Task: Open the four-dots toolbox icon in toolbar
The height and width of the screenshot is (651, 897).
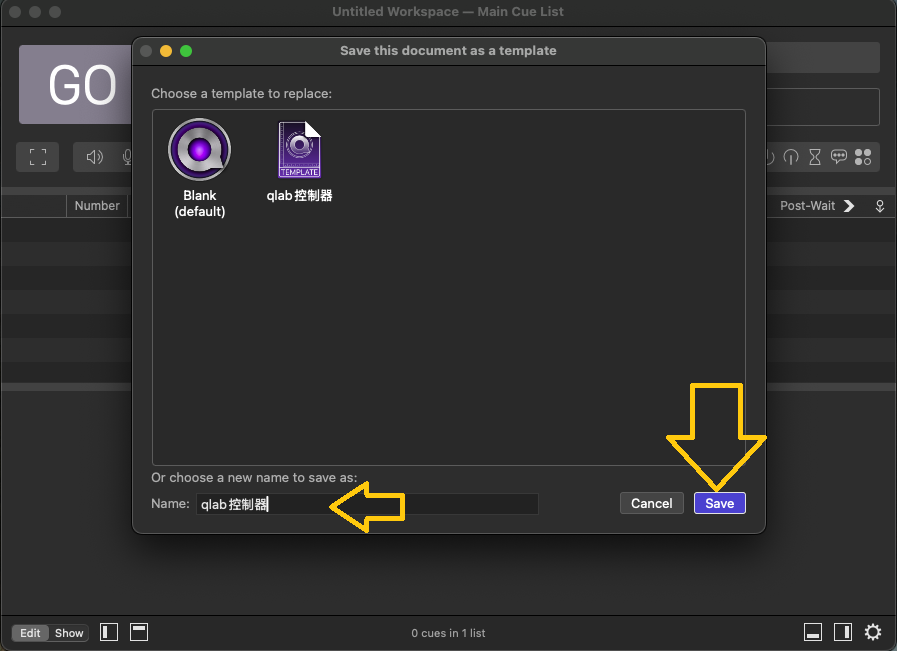Action: pyautogui.click(x=863, y=157)
